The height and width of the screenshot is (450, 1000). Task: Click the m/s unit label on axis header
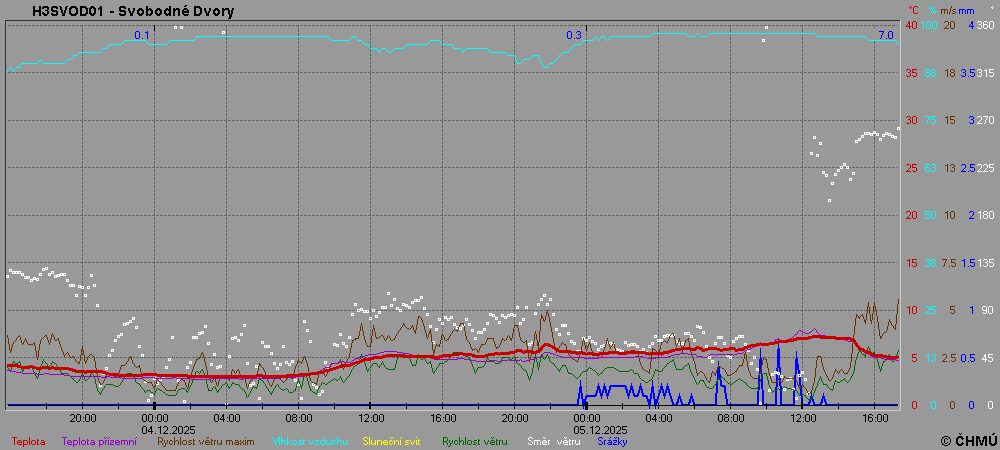coord(950,9)
